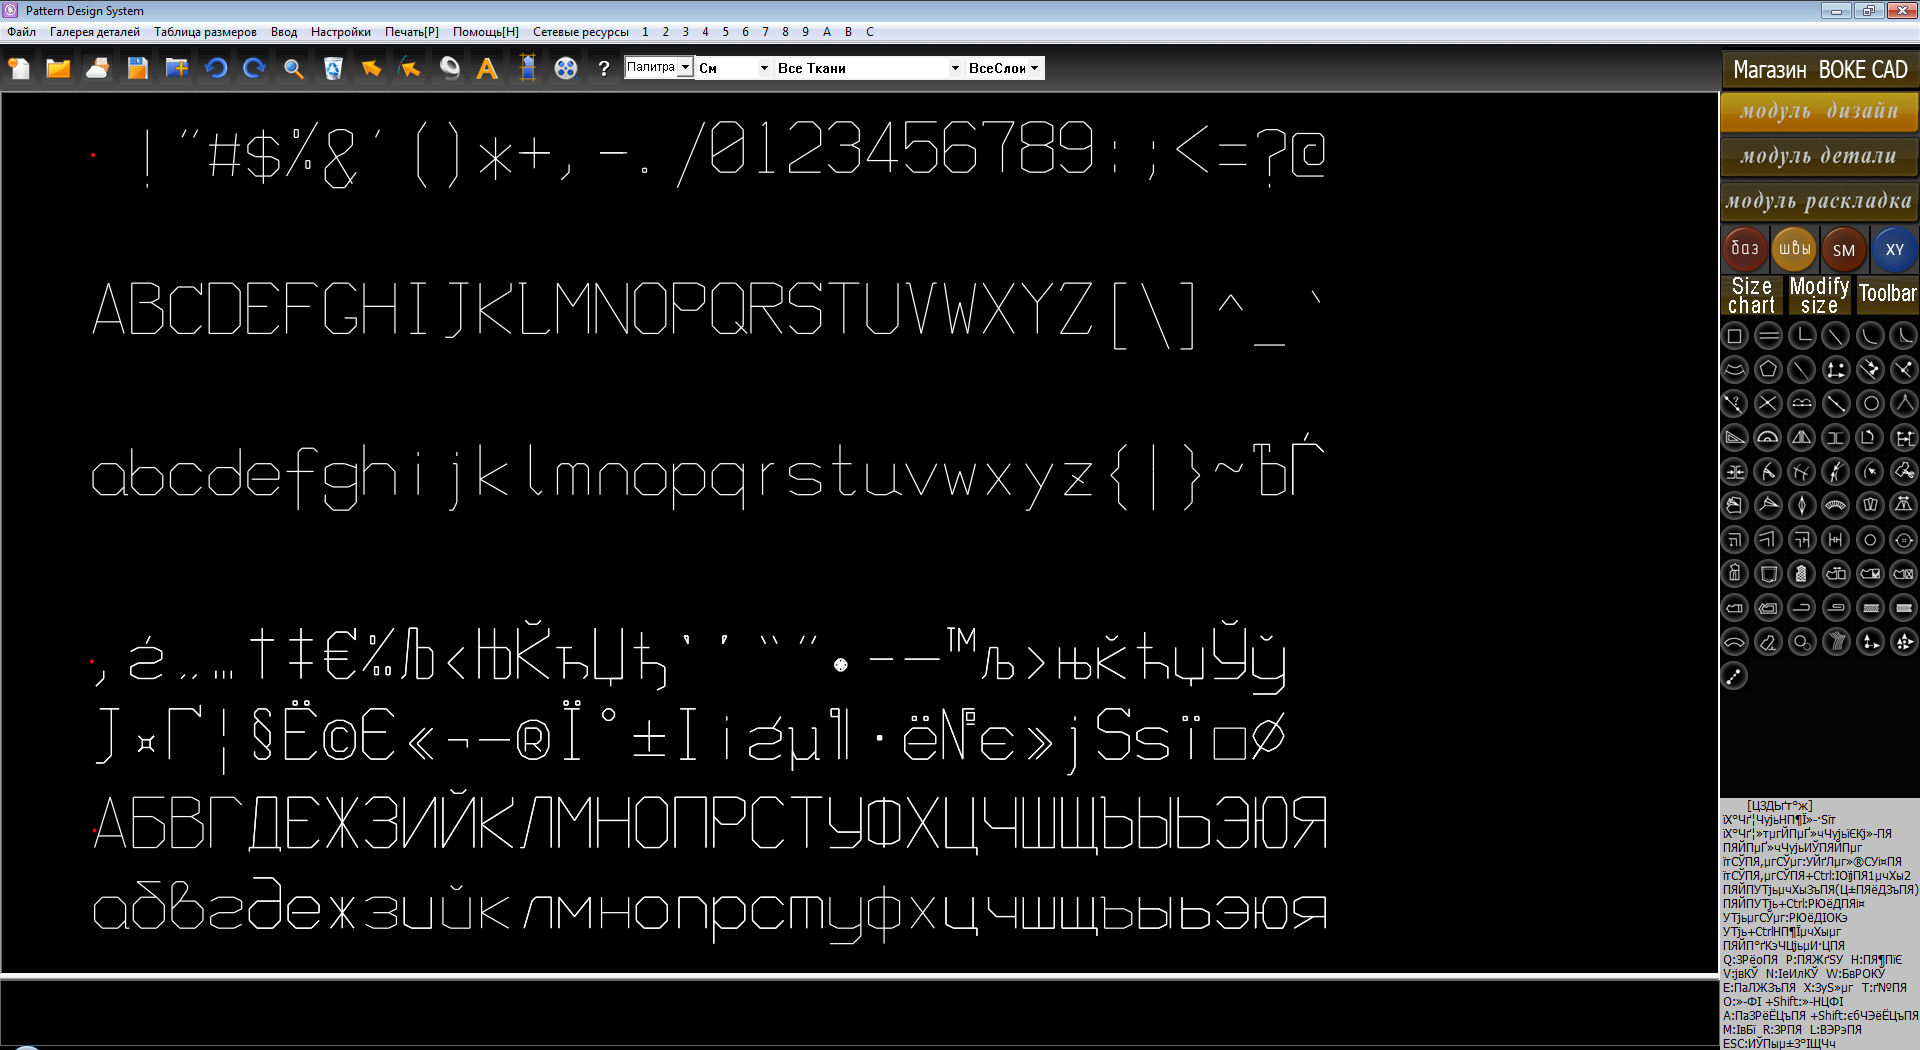Select the right-angle corner line icon
Screen dimensions: 1920x1050
point(1803,336)
